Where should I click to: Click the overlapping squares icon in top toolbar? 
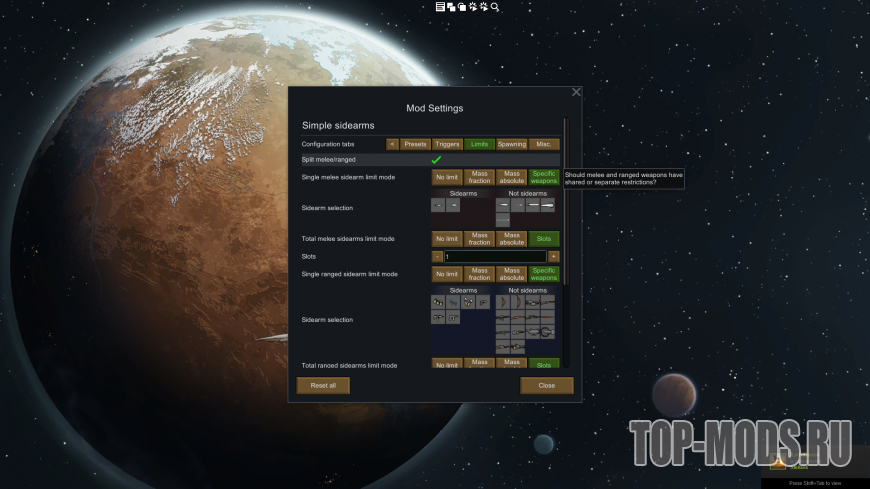tap(451, 7)
